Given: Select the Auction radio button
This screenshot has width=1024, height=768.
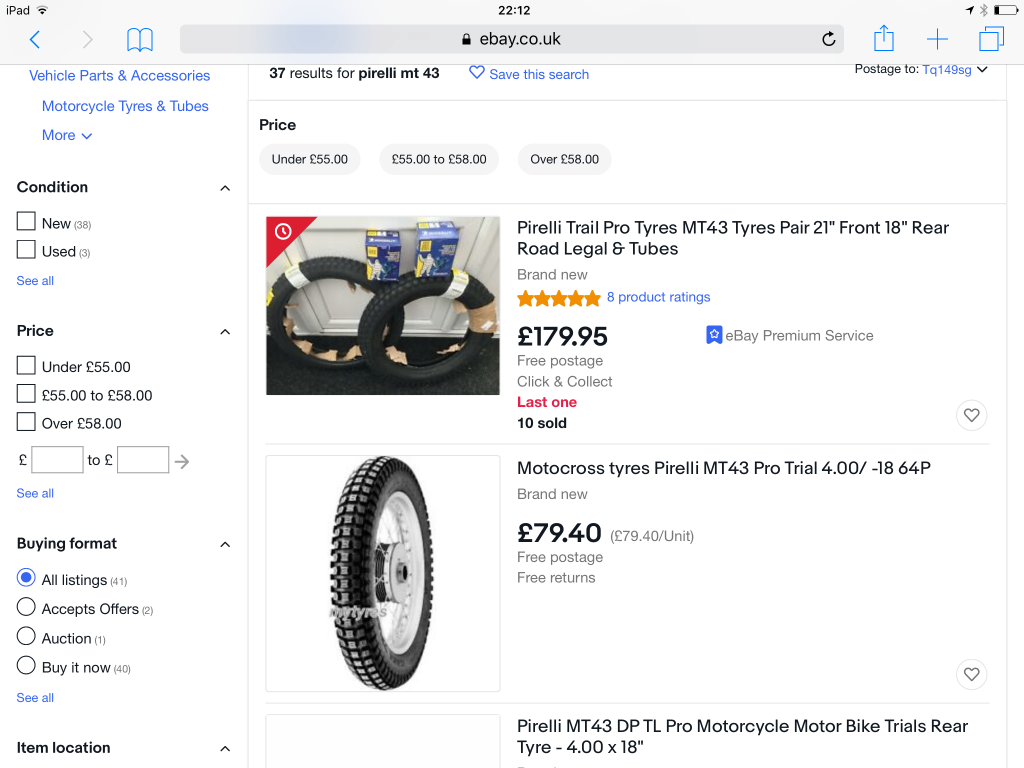Looking at the screenshot, I should pos(26,636).
